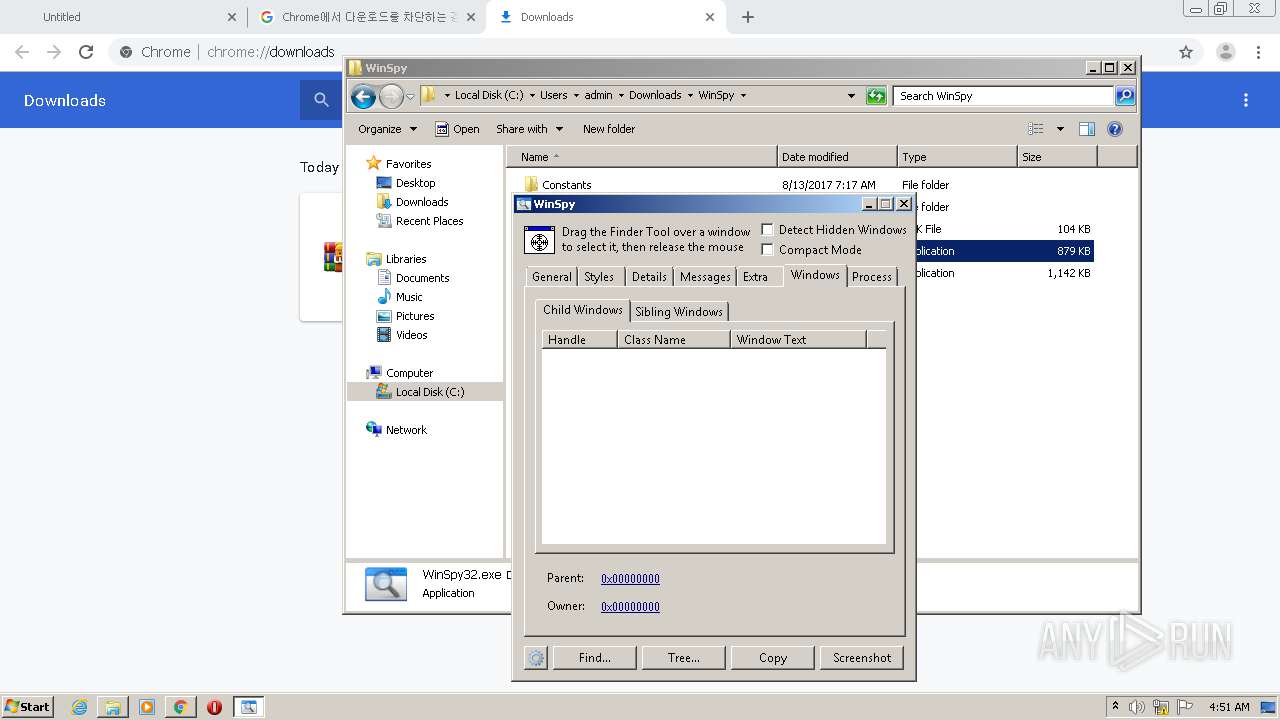Open Internet Explorer from the taskbar

[x=79, y=707]
